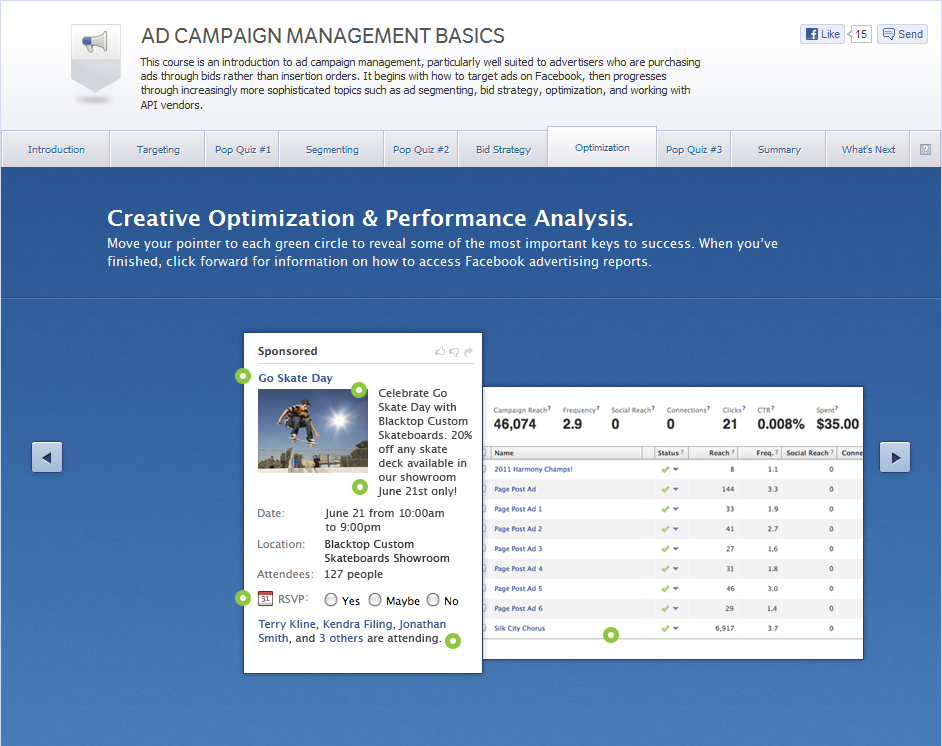The width and height of the screenshot is (942, 746).
Task: Toggle checkbox for 2011 Harmony Champs! row
Action: tap(484, 469)
